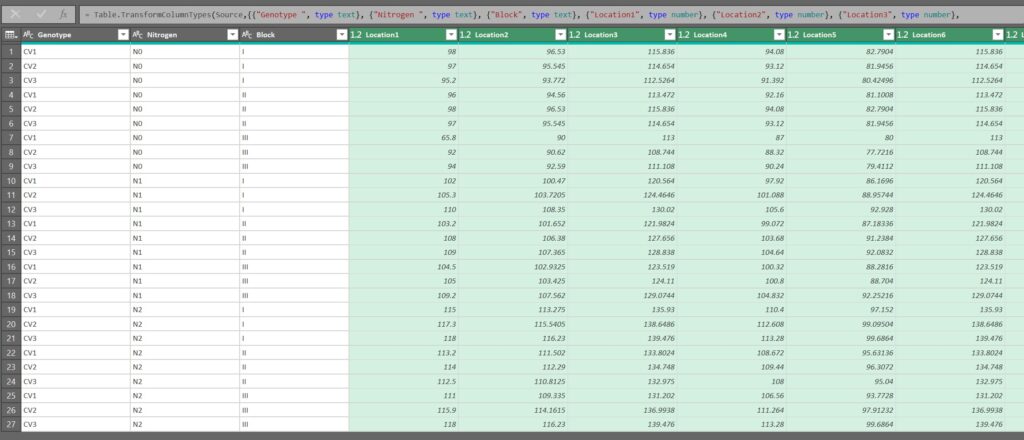Click the ABC data type icon for Genotype

point(29,35)
